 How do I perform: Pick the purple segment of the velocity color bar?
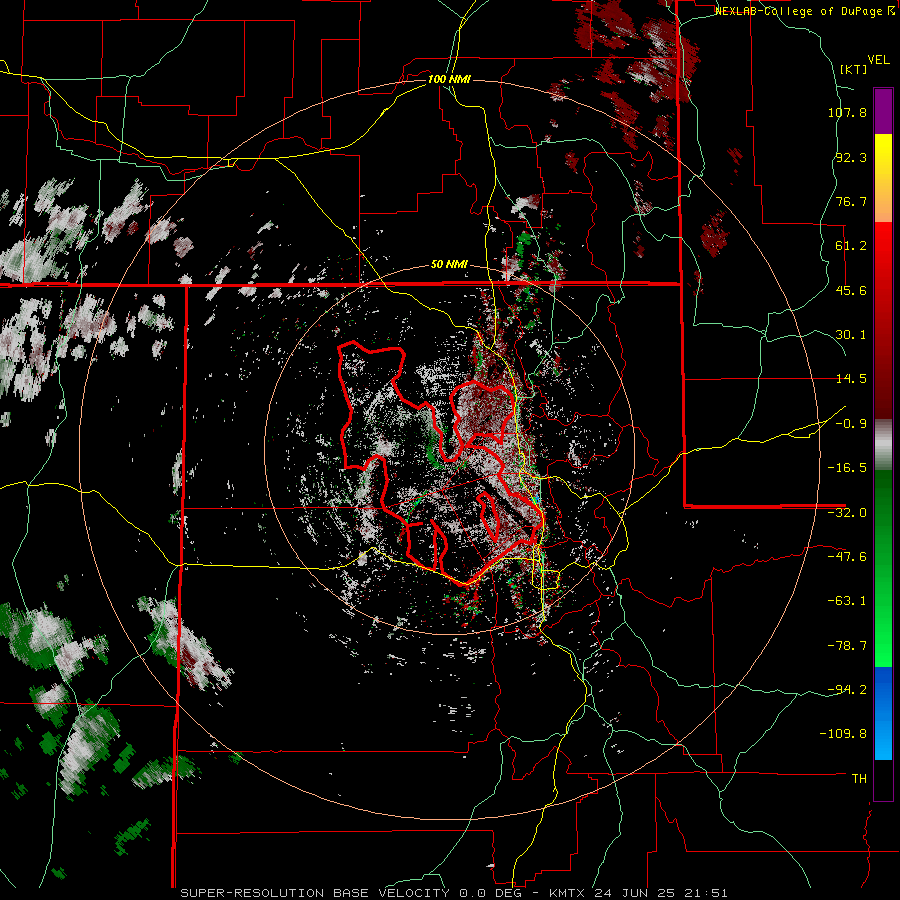[883, 112]
